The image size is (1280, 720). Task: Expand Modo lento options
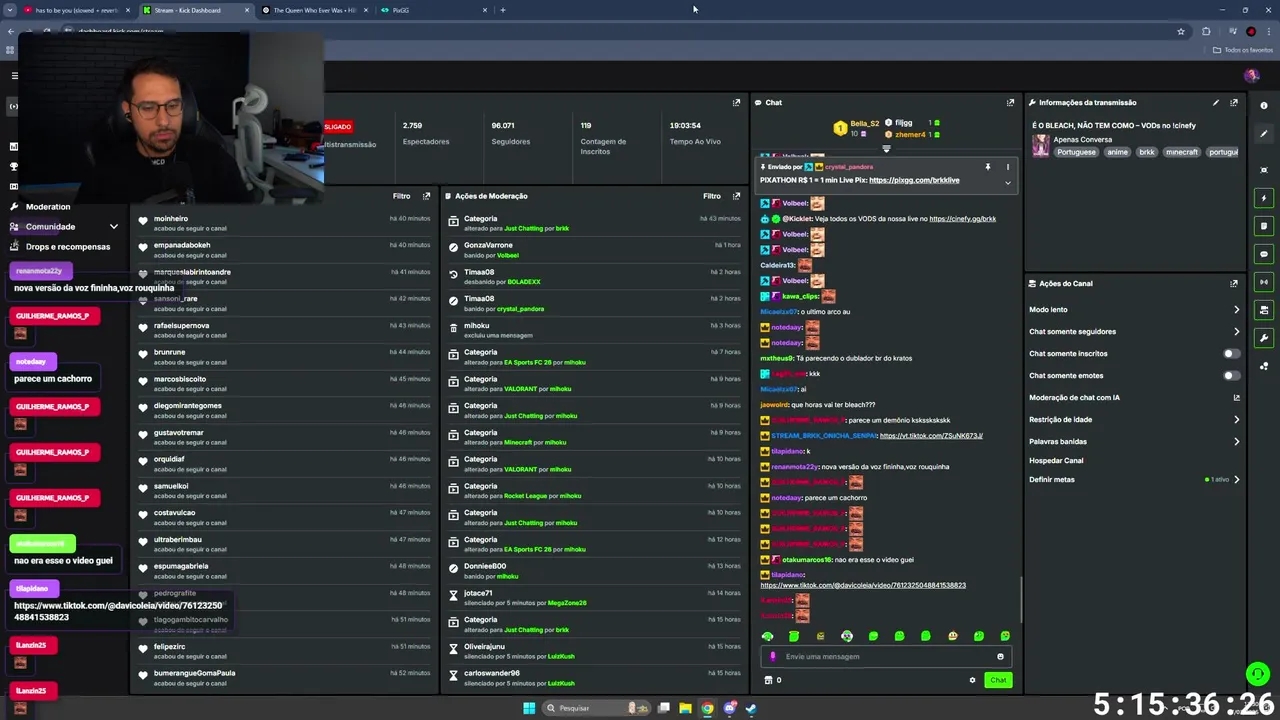coord(1236,310)
